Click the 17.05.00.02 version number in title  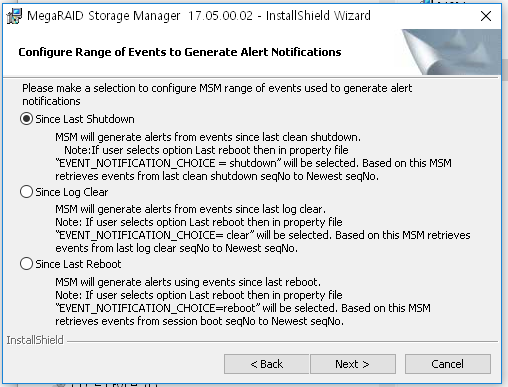click(x=220, y=16)
